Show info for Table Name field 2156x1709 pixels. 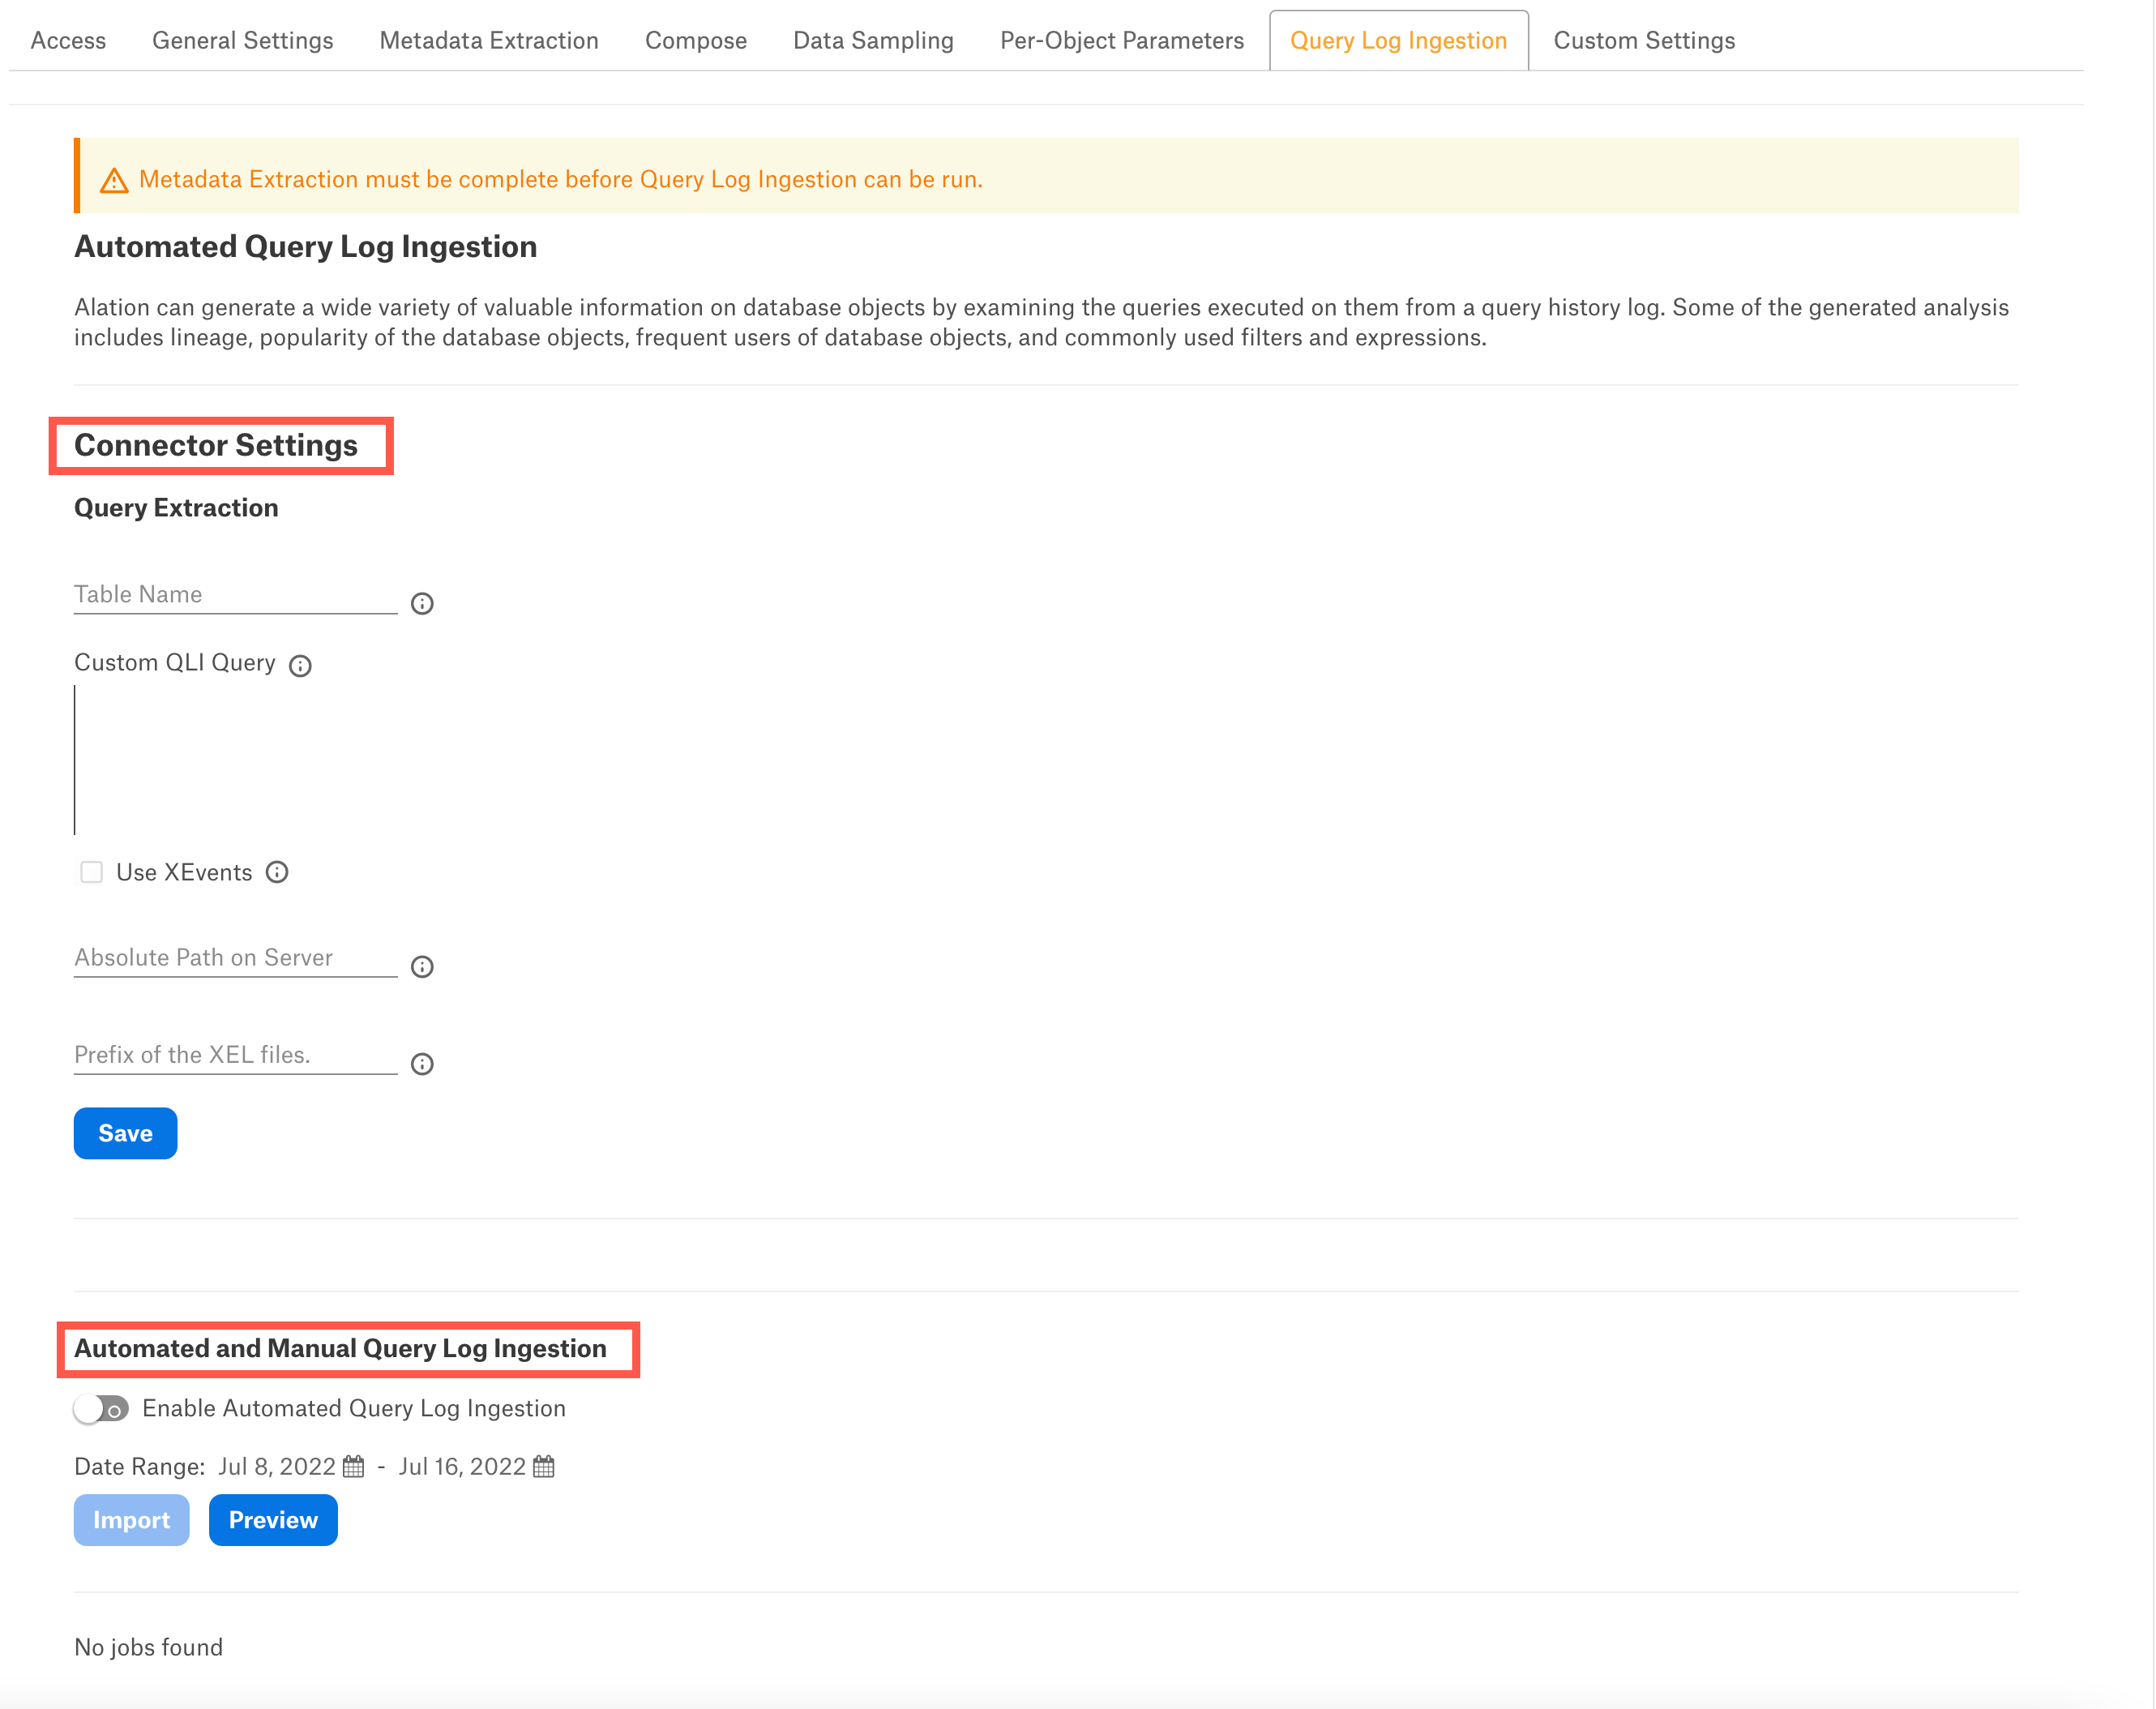pos(422,603)
